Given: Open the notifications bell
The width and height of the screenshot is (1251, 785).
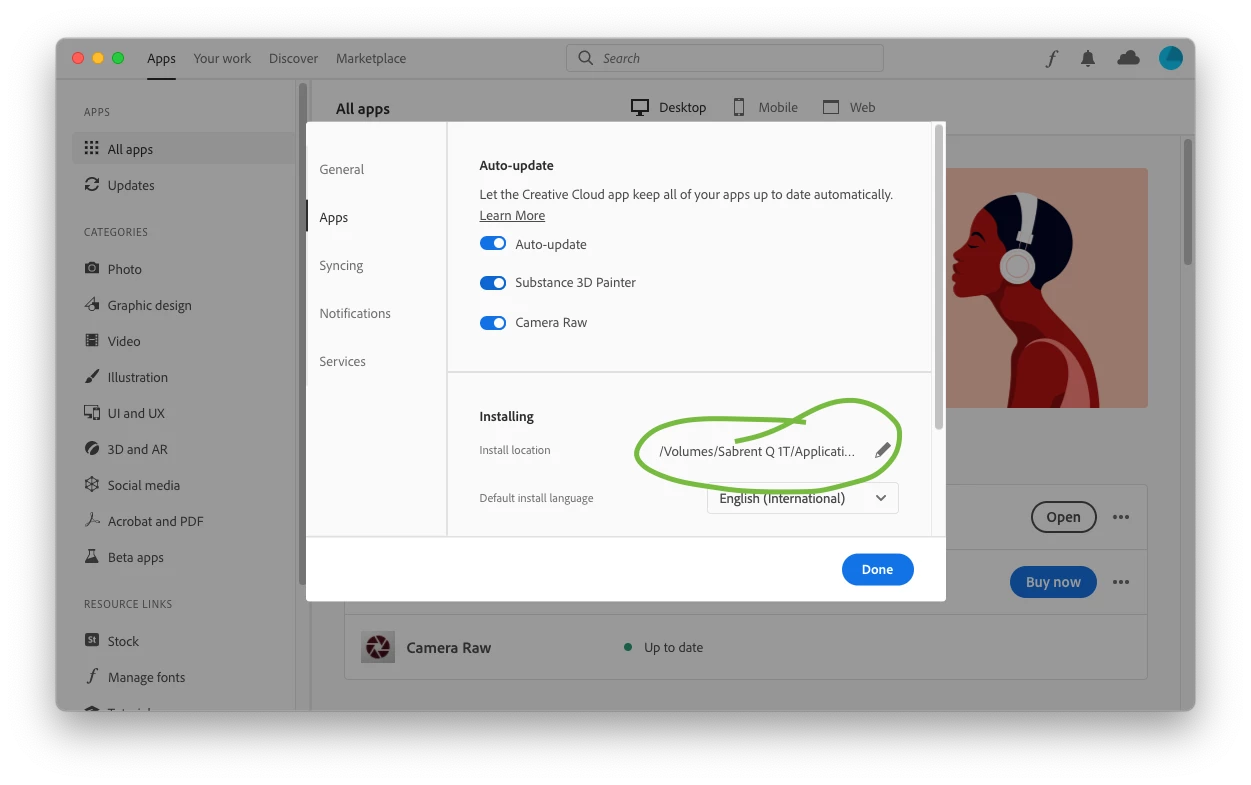Looking at the screenshot, I should (1088, 59).
